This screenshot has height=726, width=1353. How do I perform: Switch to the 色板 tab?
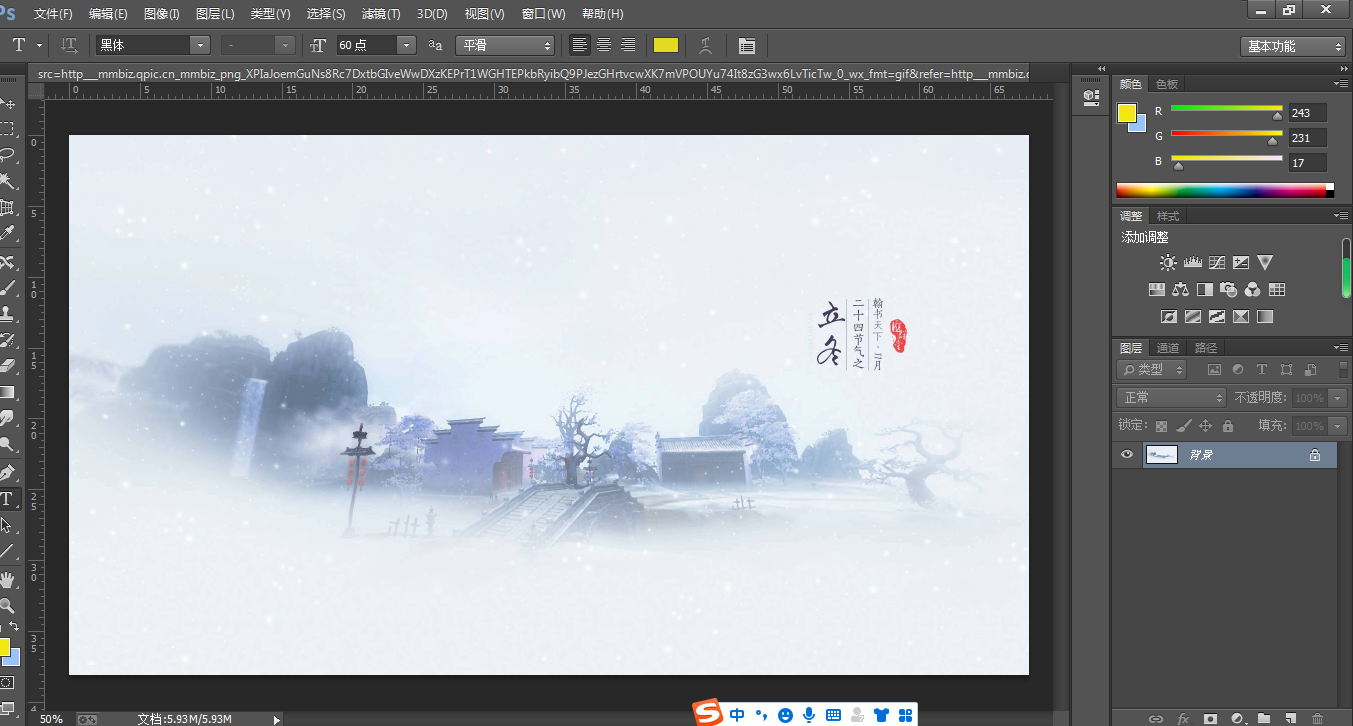tap(1167, 84)
